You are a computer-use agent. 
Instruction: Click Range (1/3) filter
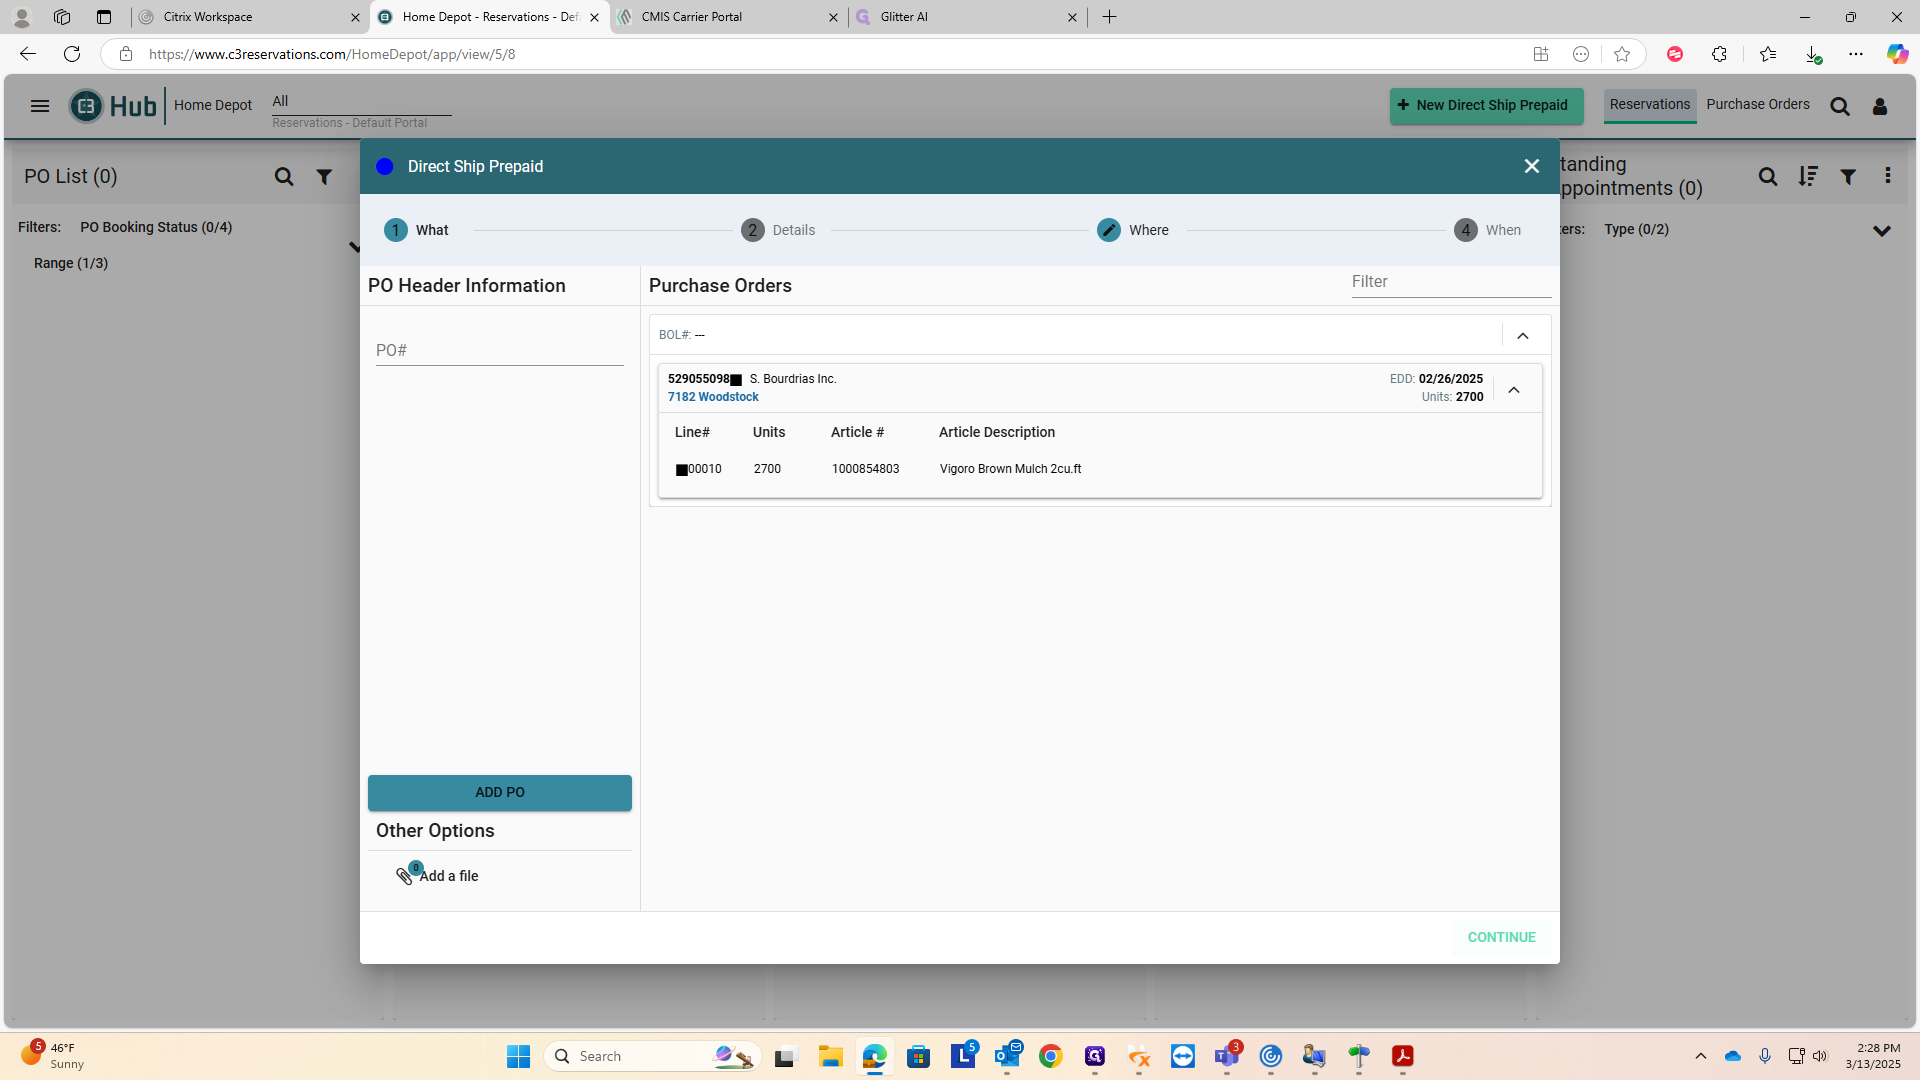tap(71, 263)
